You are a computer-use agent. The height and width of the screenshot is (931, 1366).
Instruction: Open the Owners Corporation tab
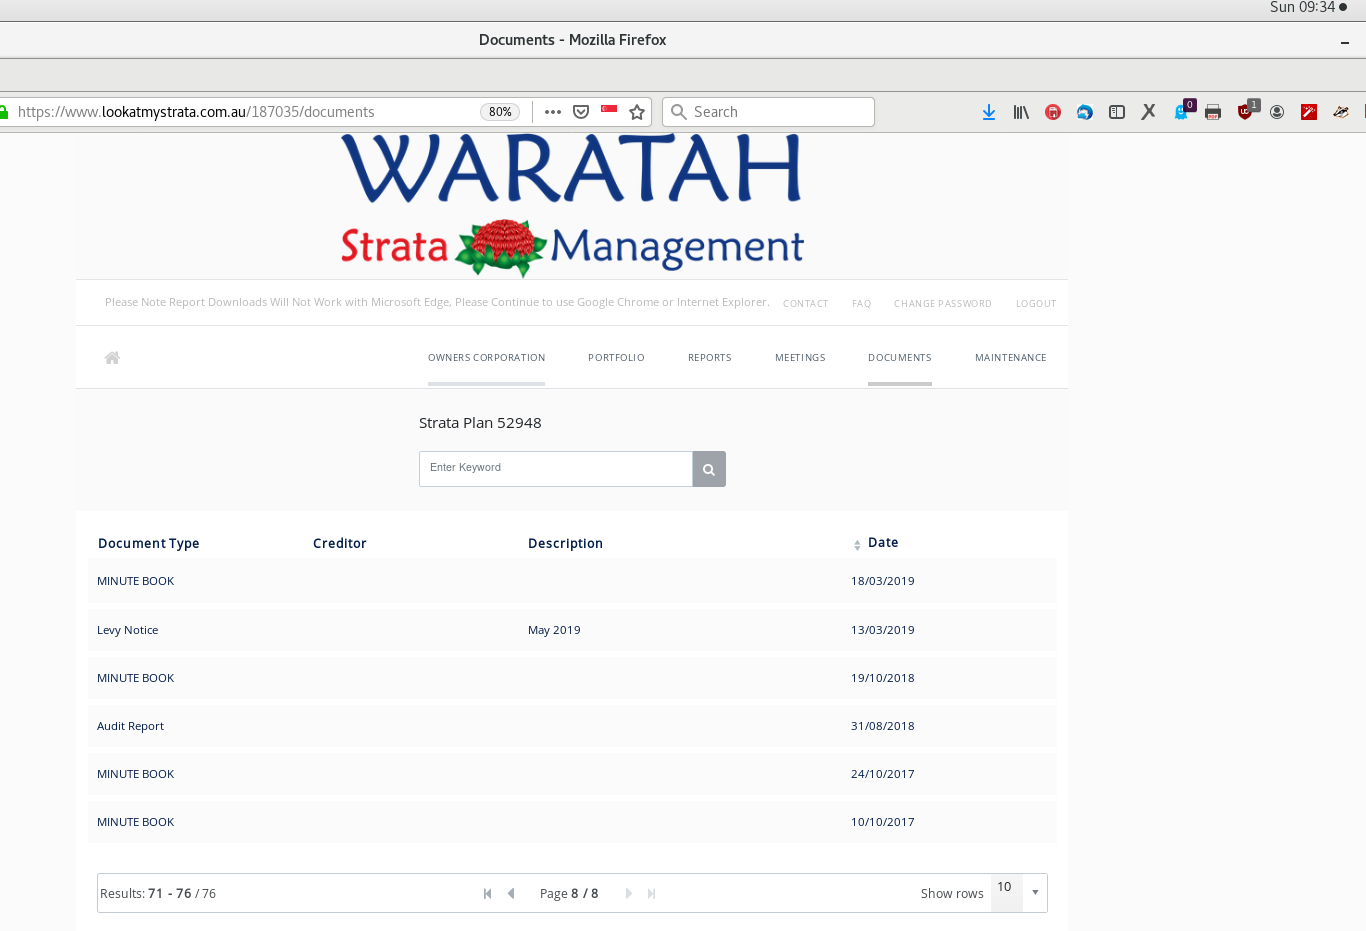(486, 358)
